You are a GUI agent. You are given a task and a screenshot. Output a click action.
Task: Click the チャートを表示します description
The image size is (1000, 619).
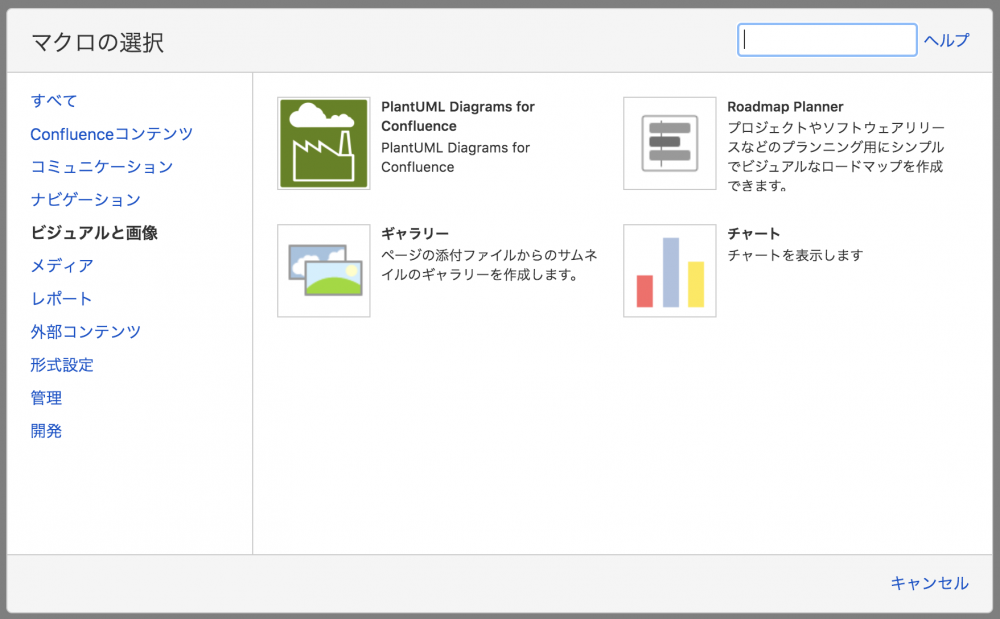pyautogui.click(x=795, y=255)
